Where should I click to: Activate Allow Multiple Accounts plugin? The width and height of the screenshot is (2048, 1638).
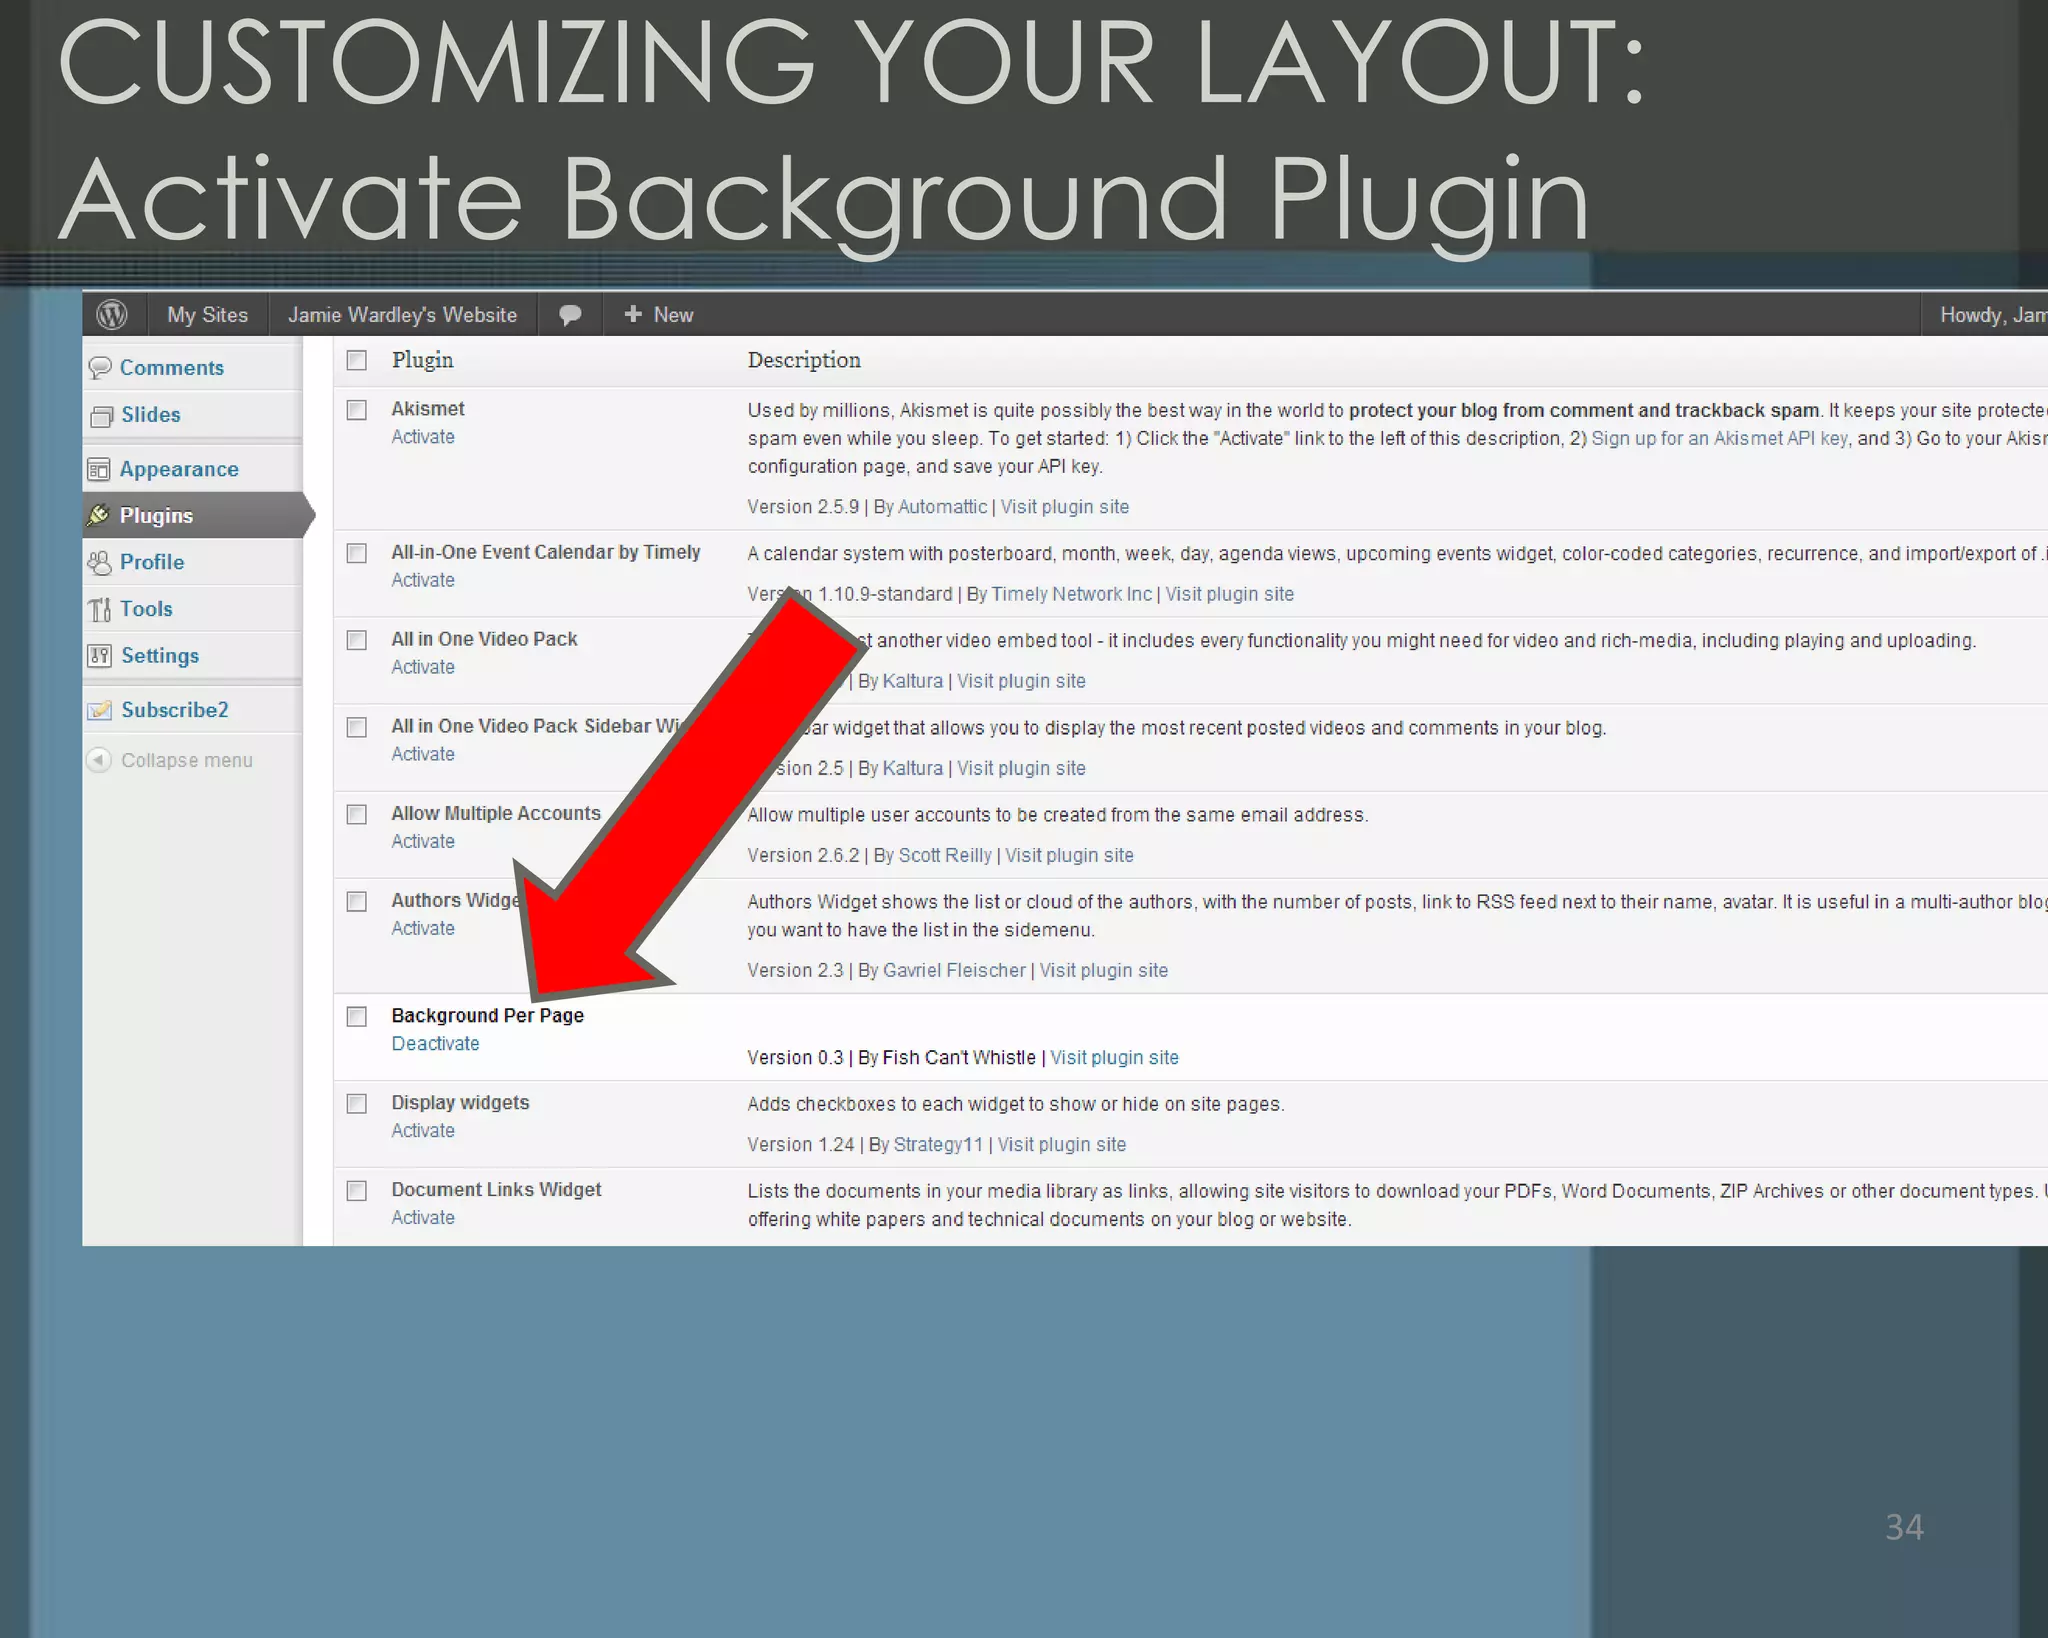tap(423, 841)
